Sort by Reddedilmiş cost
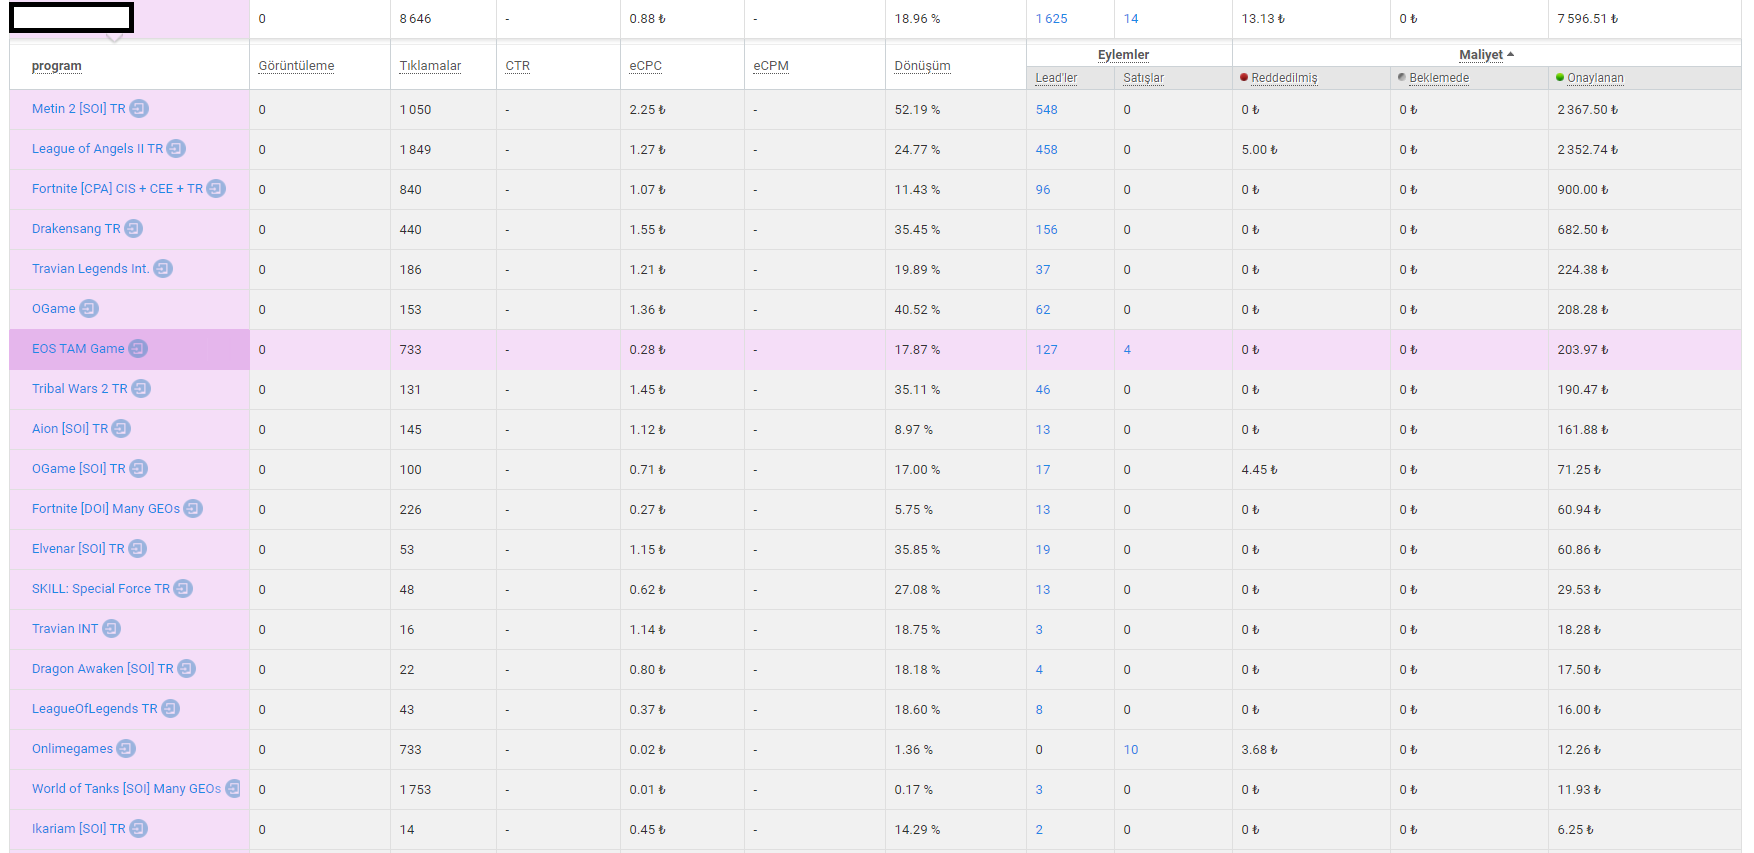The image size is (1754, 853). [1284, 78]
